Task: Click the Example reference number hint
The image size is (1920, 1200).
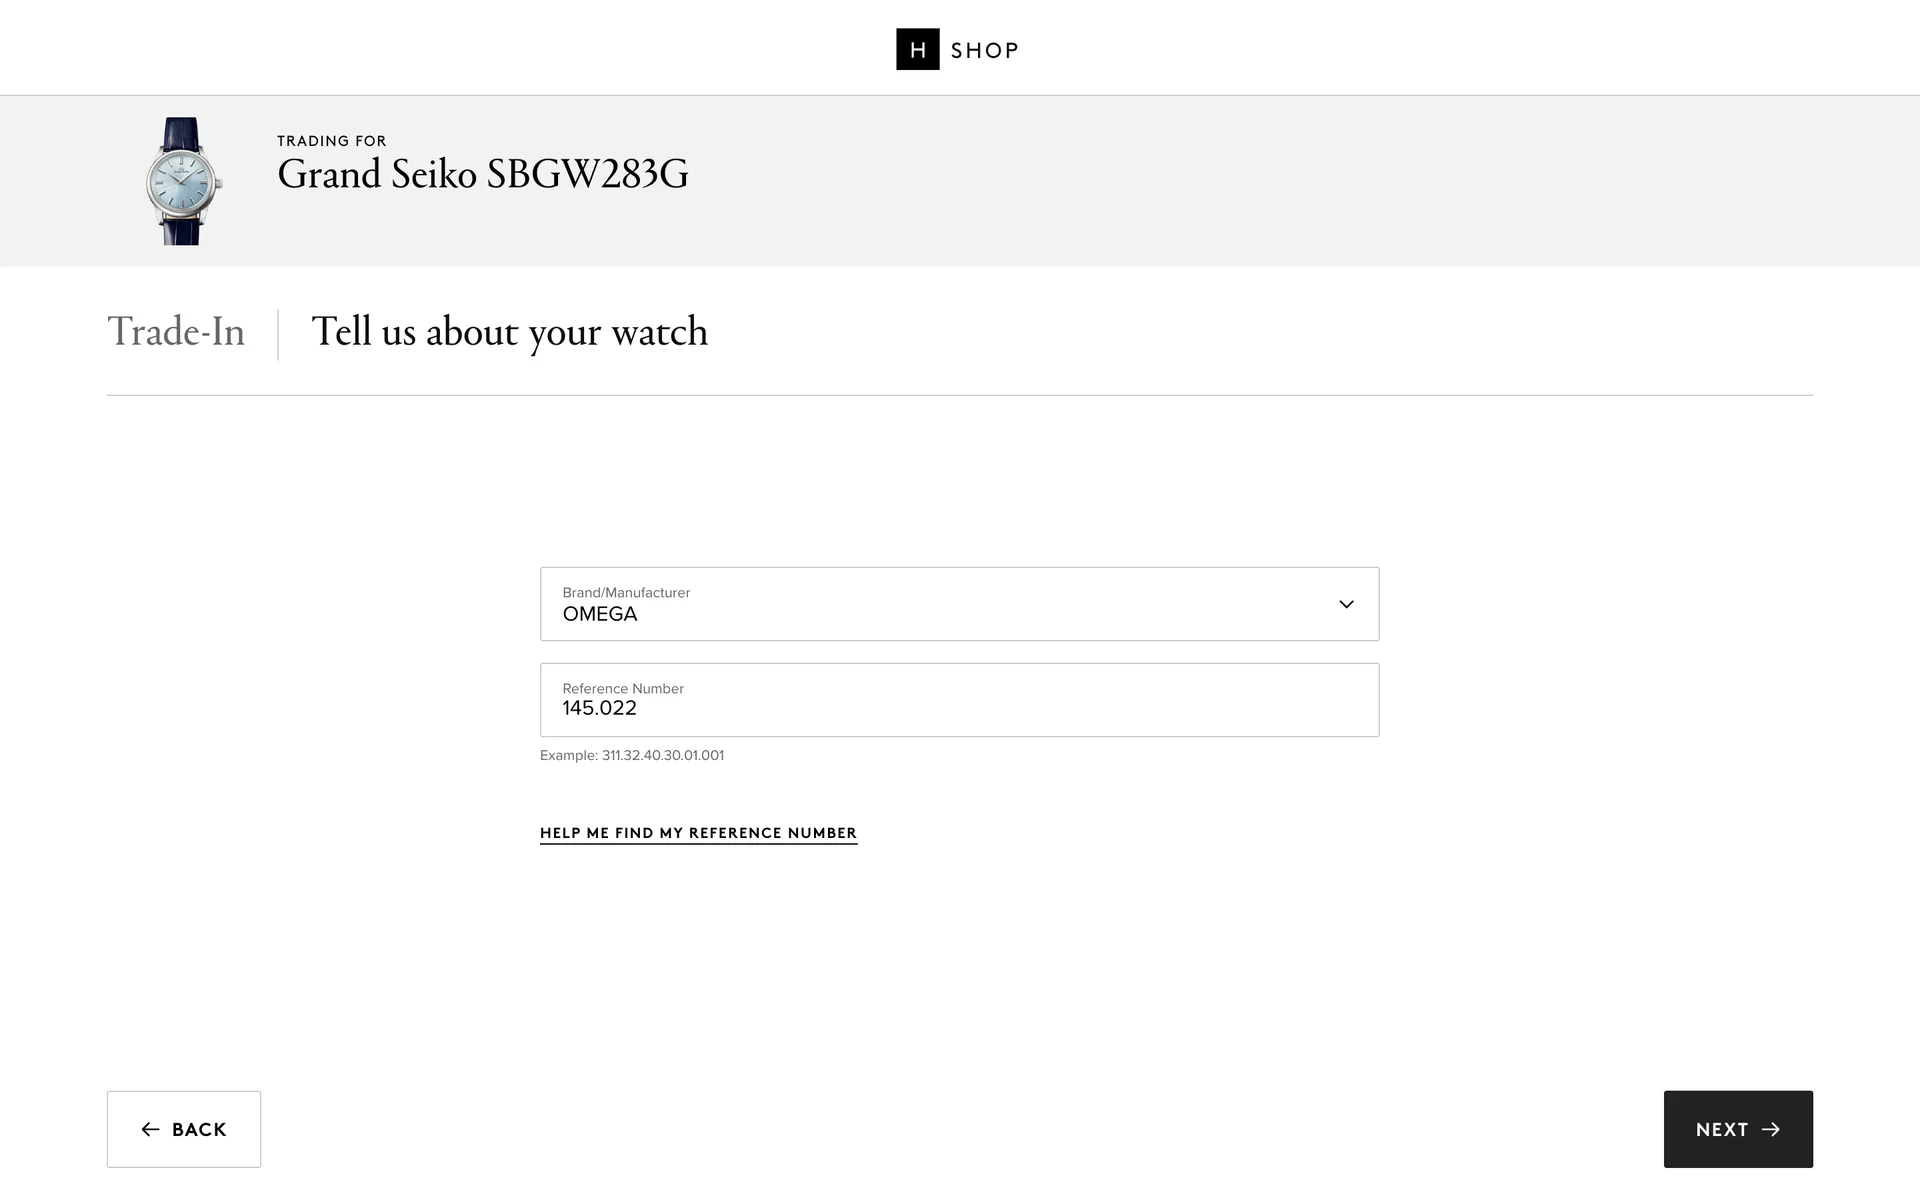Action: click(632, 756)
